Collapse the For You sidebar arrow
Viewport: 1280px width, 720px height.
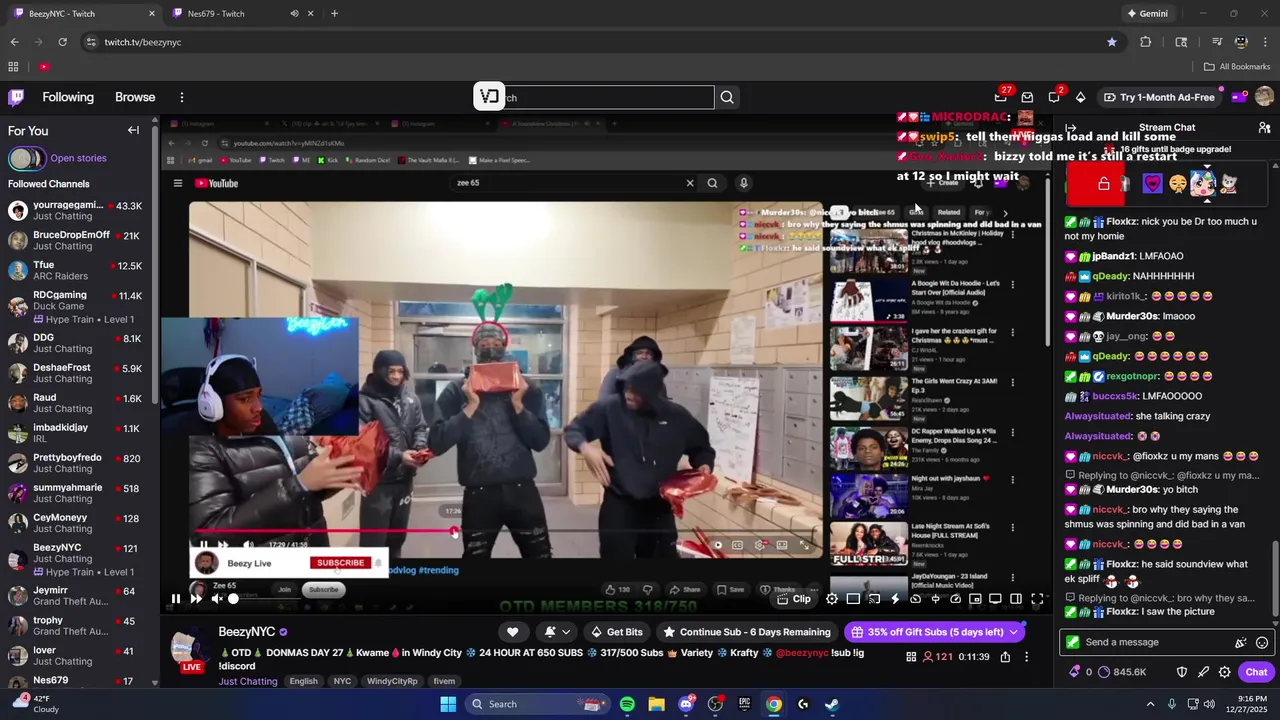pos(133,130)
